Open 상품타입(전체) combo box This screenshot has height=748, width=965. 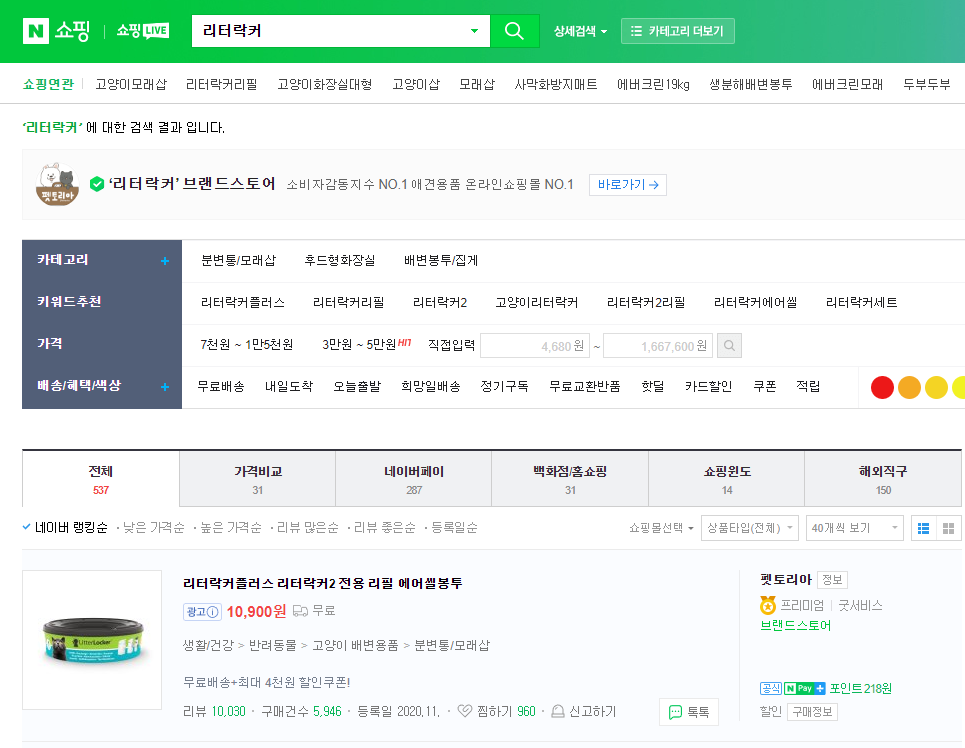tap(750, 528)
